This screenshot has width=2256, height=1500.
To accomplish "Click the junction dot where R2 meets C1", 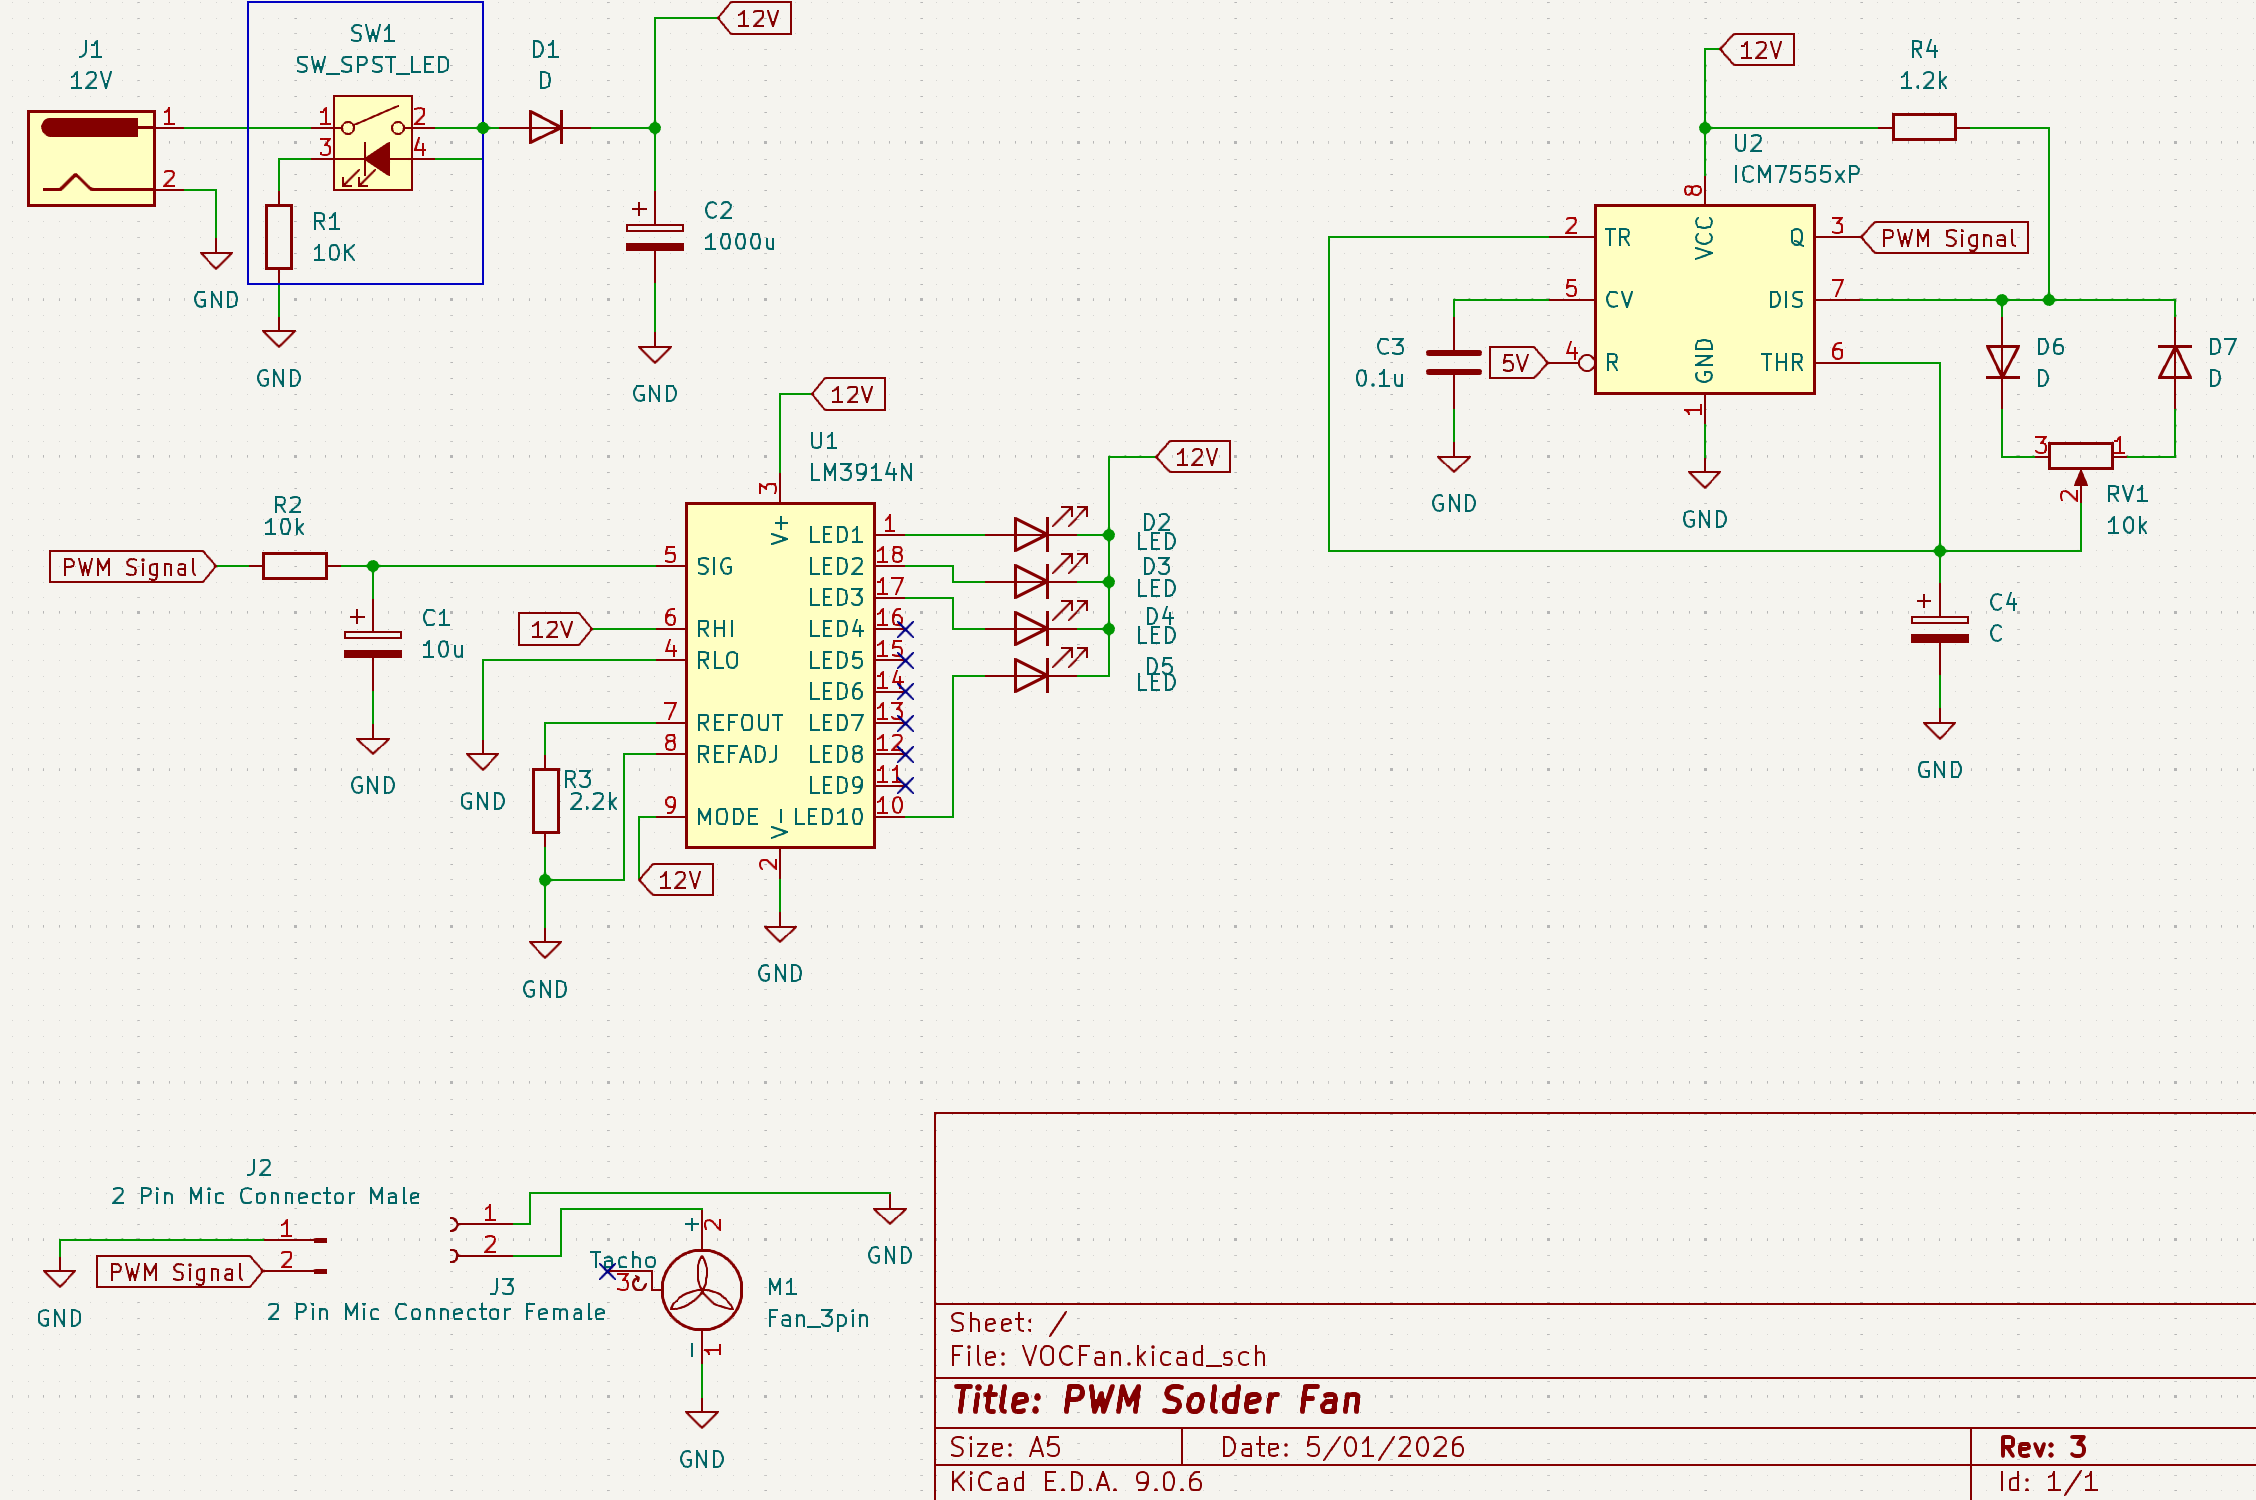I will (373, 566).
